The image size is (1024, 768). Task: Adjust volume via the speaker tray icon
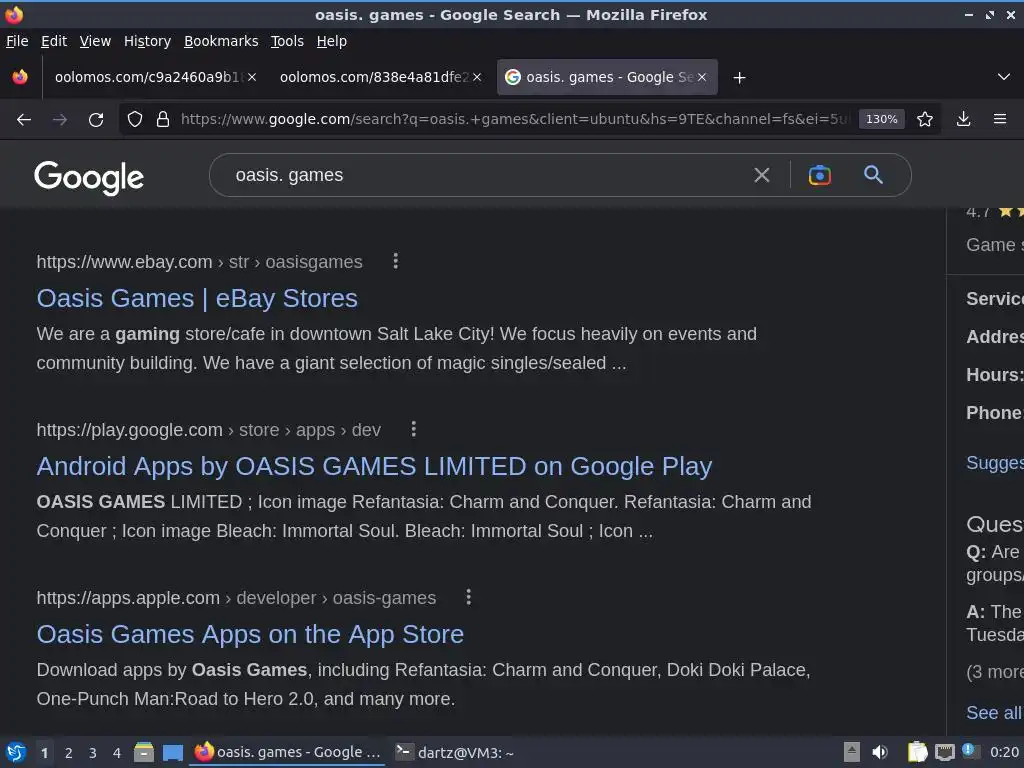pos(880,752)
